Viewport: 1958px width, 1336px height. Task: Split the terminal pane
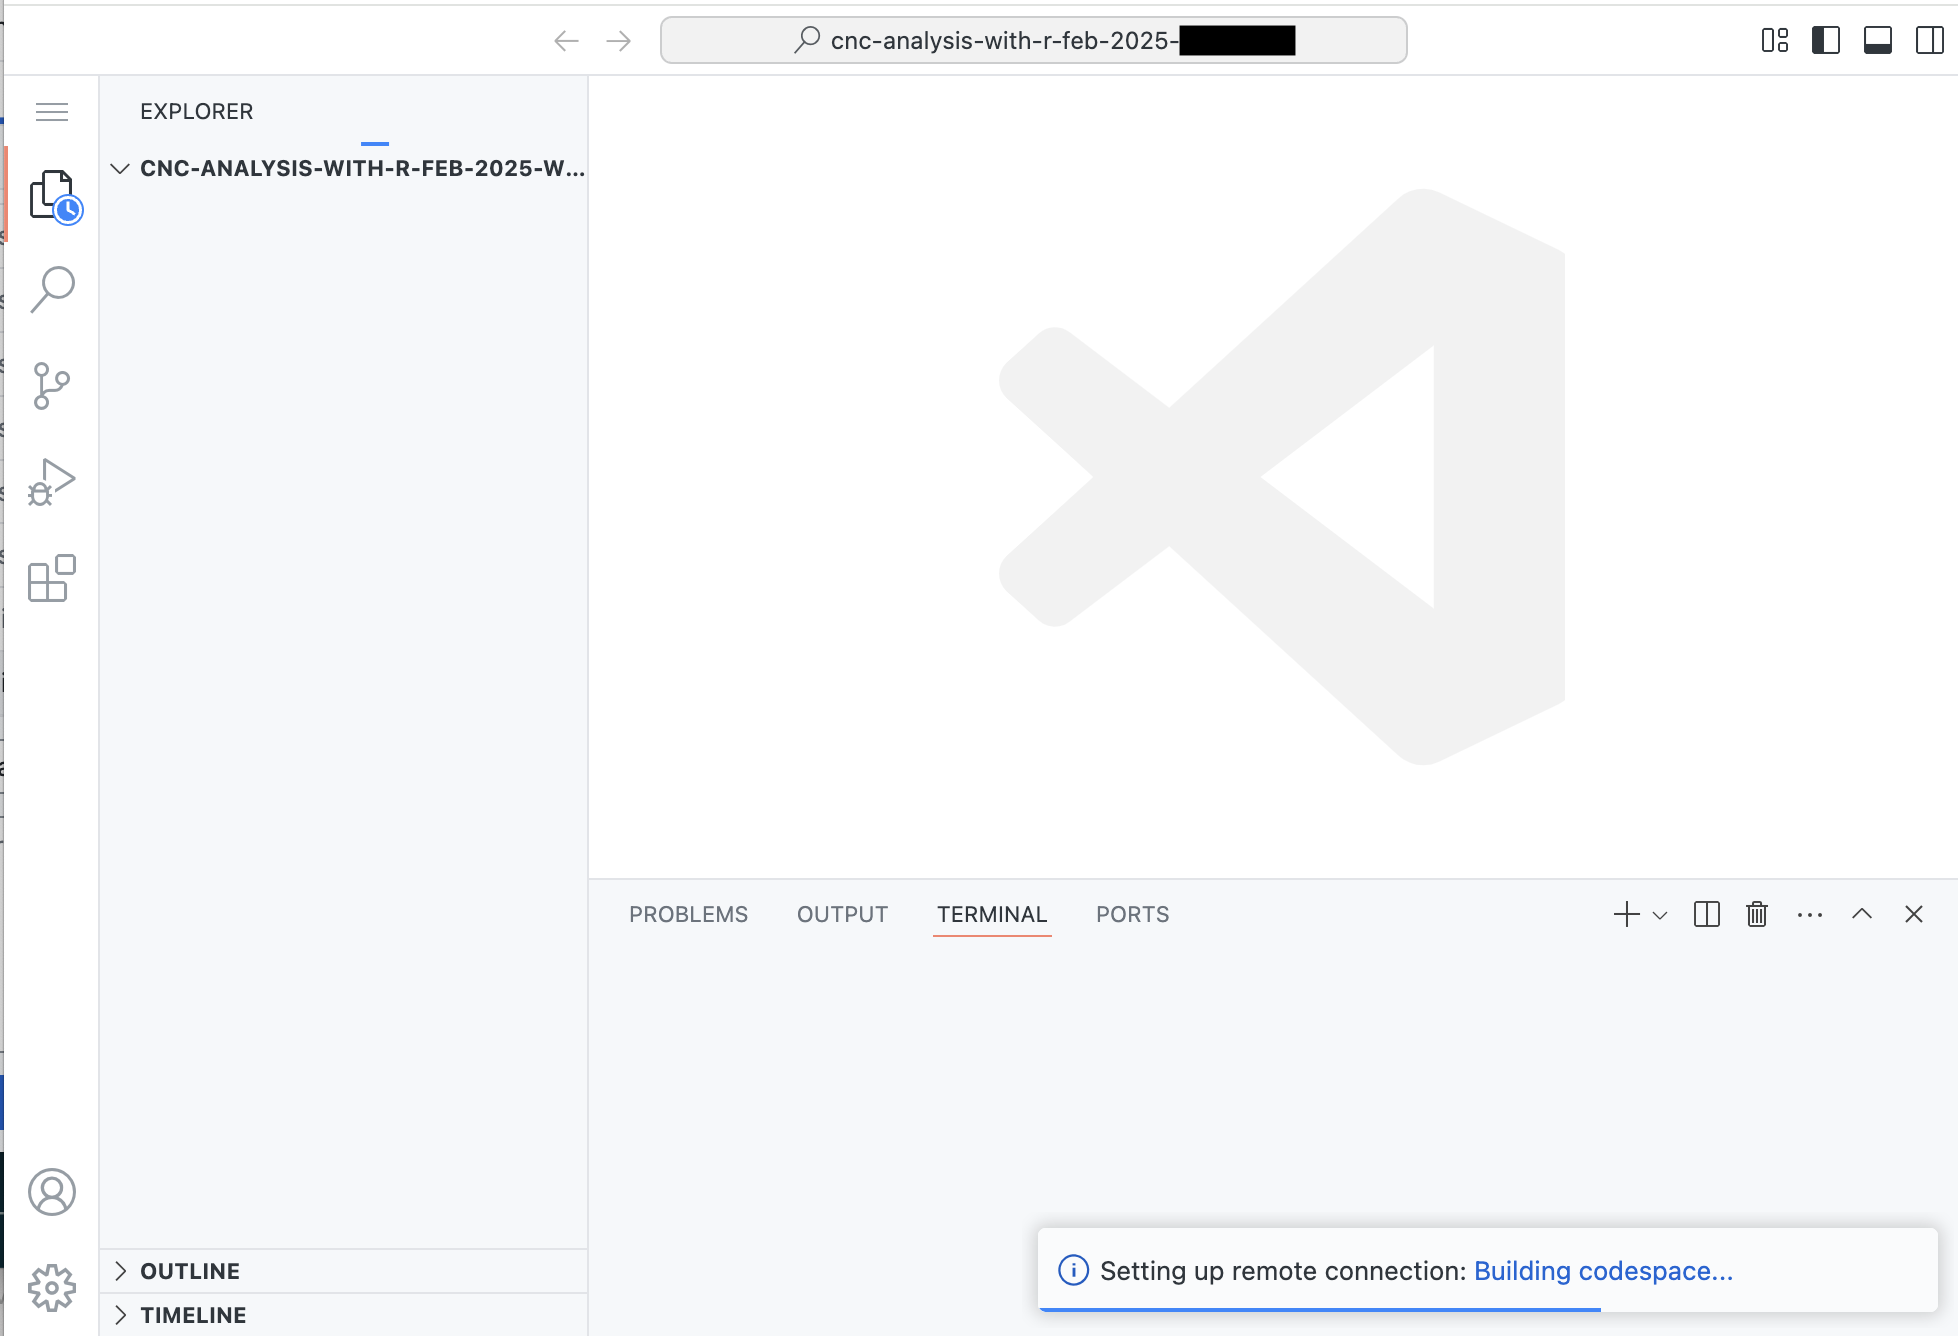click(x=1707, y=914)
